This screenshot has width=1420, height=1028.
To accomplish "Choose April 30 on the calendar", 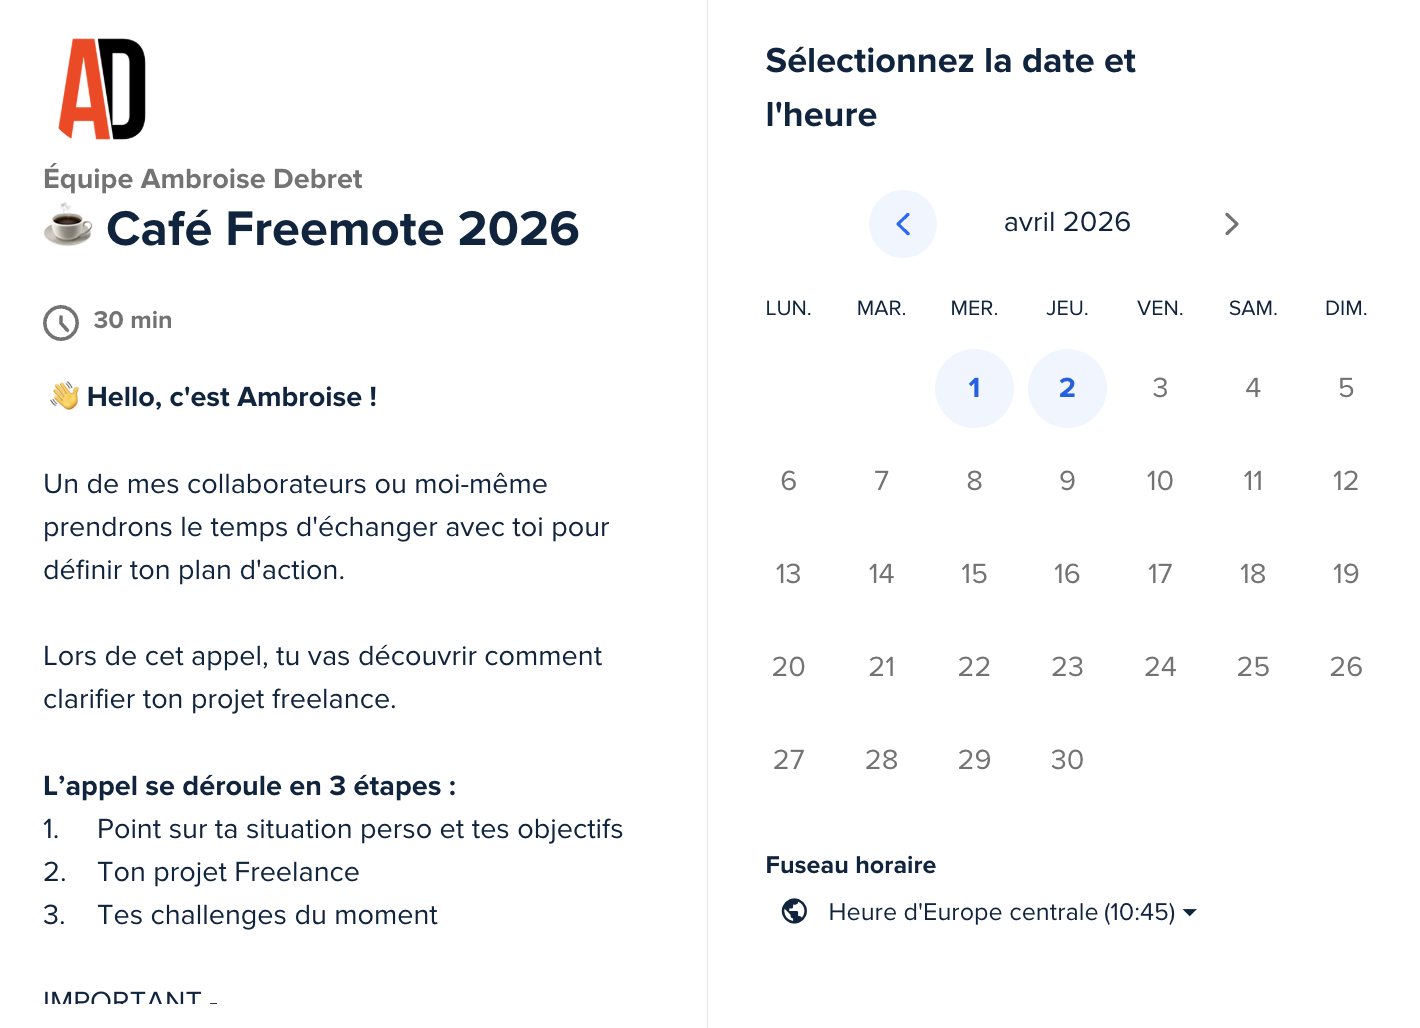I will coord(1067,759).
